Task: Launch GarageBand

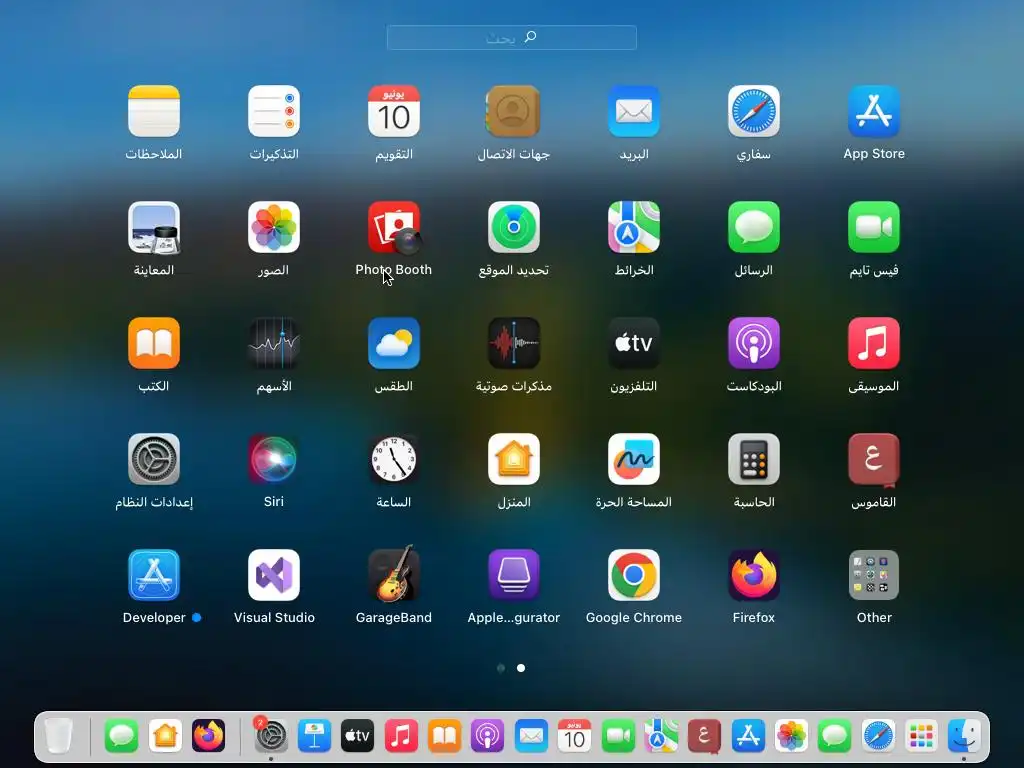Action: tap(394, 573)
